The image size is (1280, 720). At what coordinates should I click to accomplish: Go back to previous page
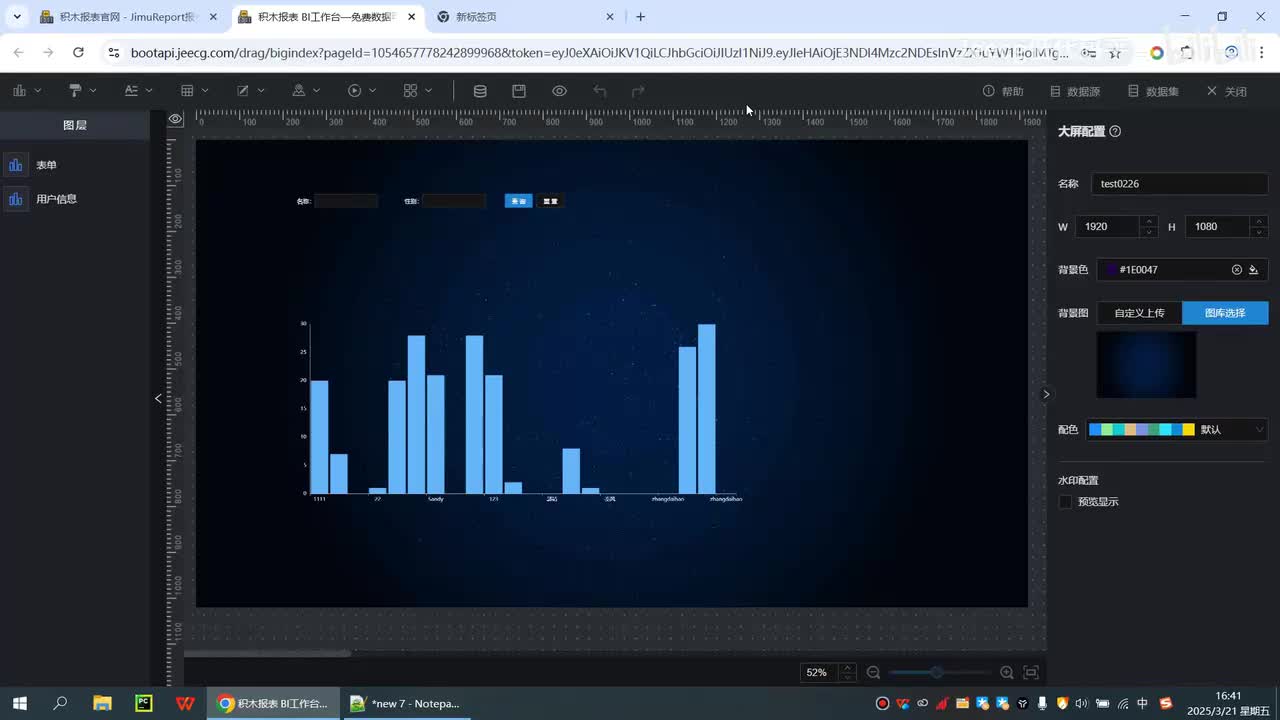pos(18,52)
